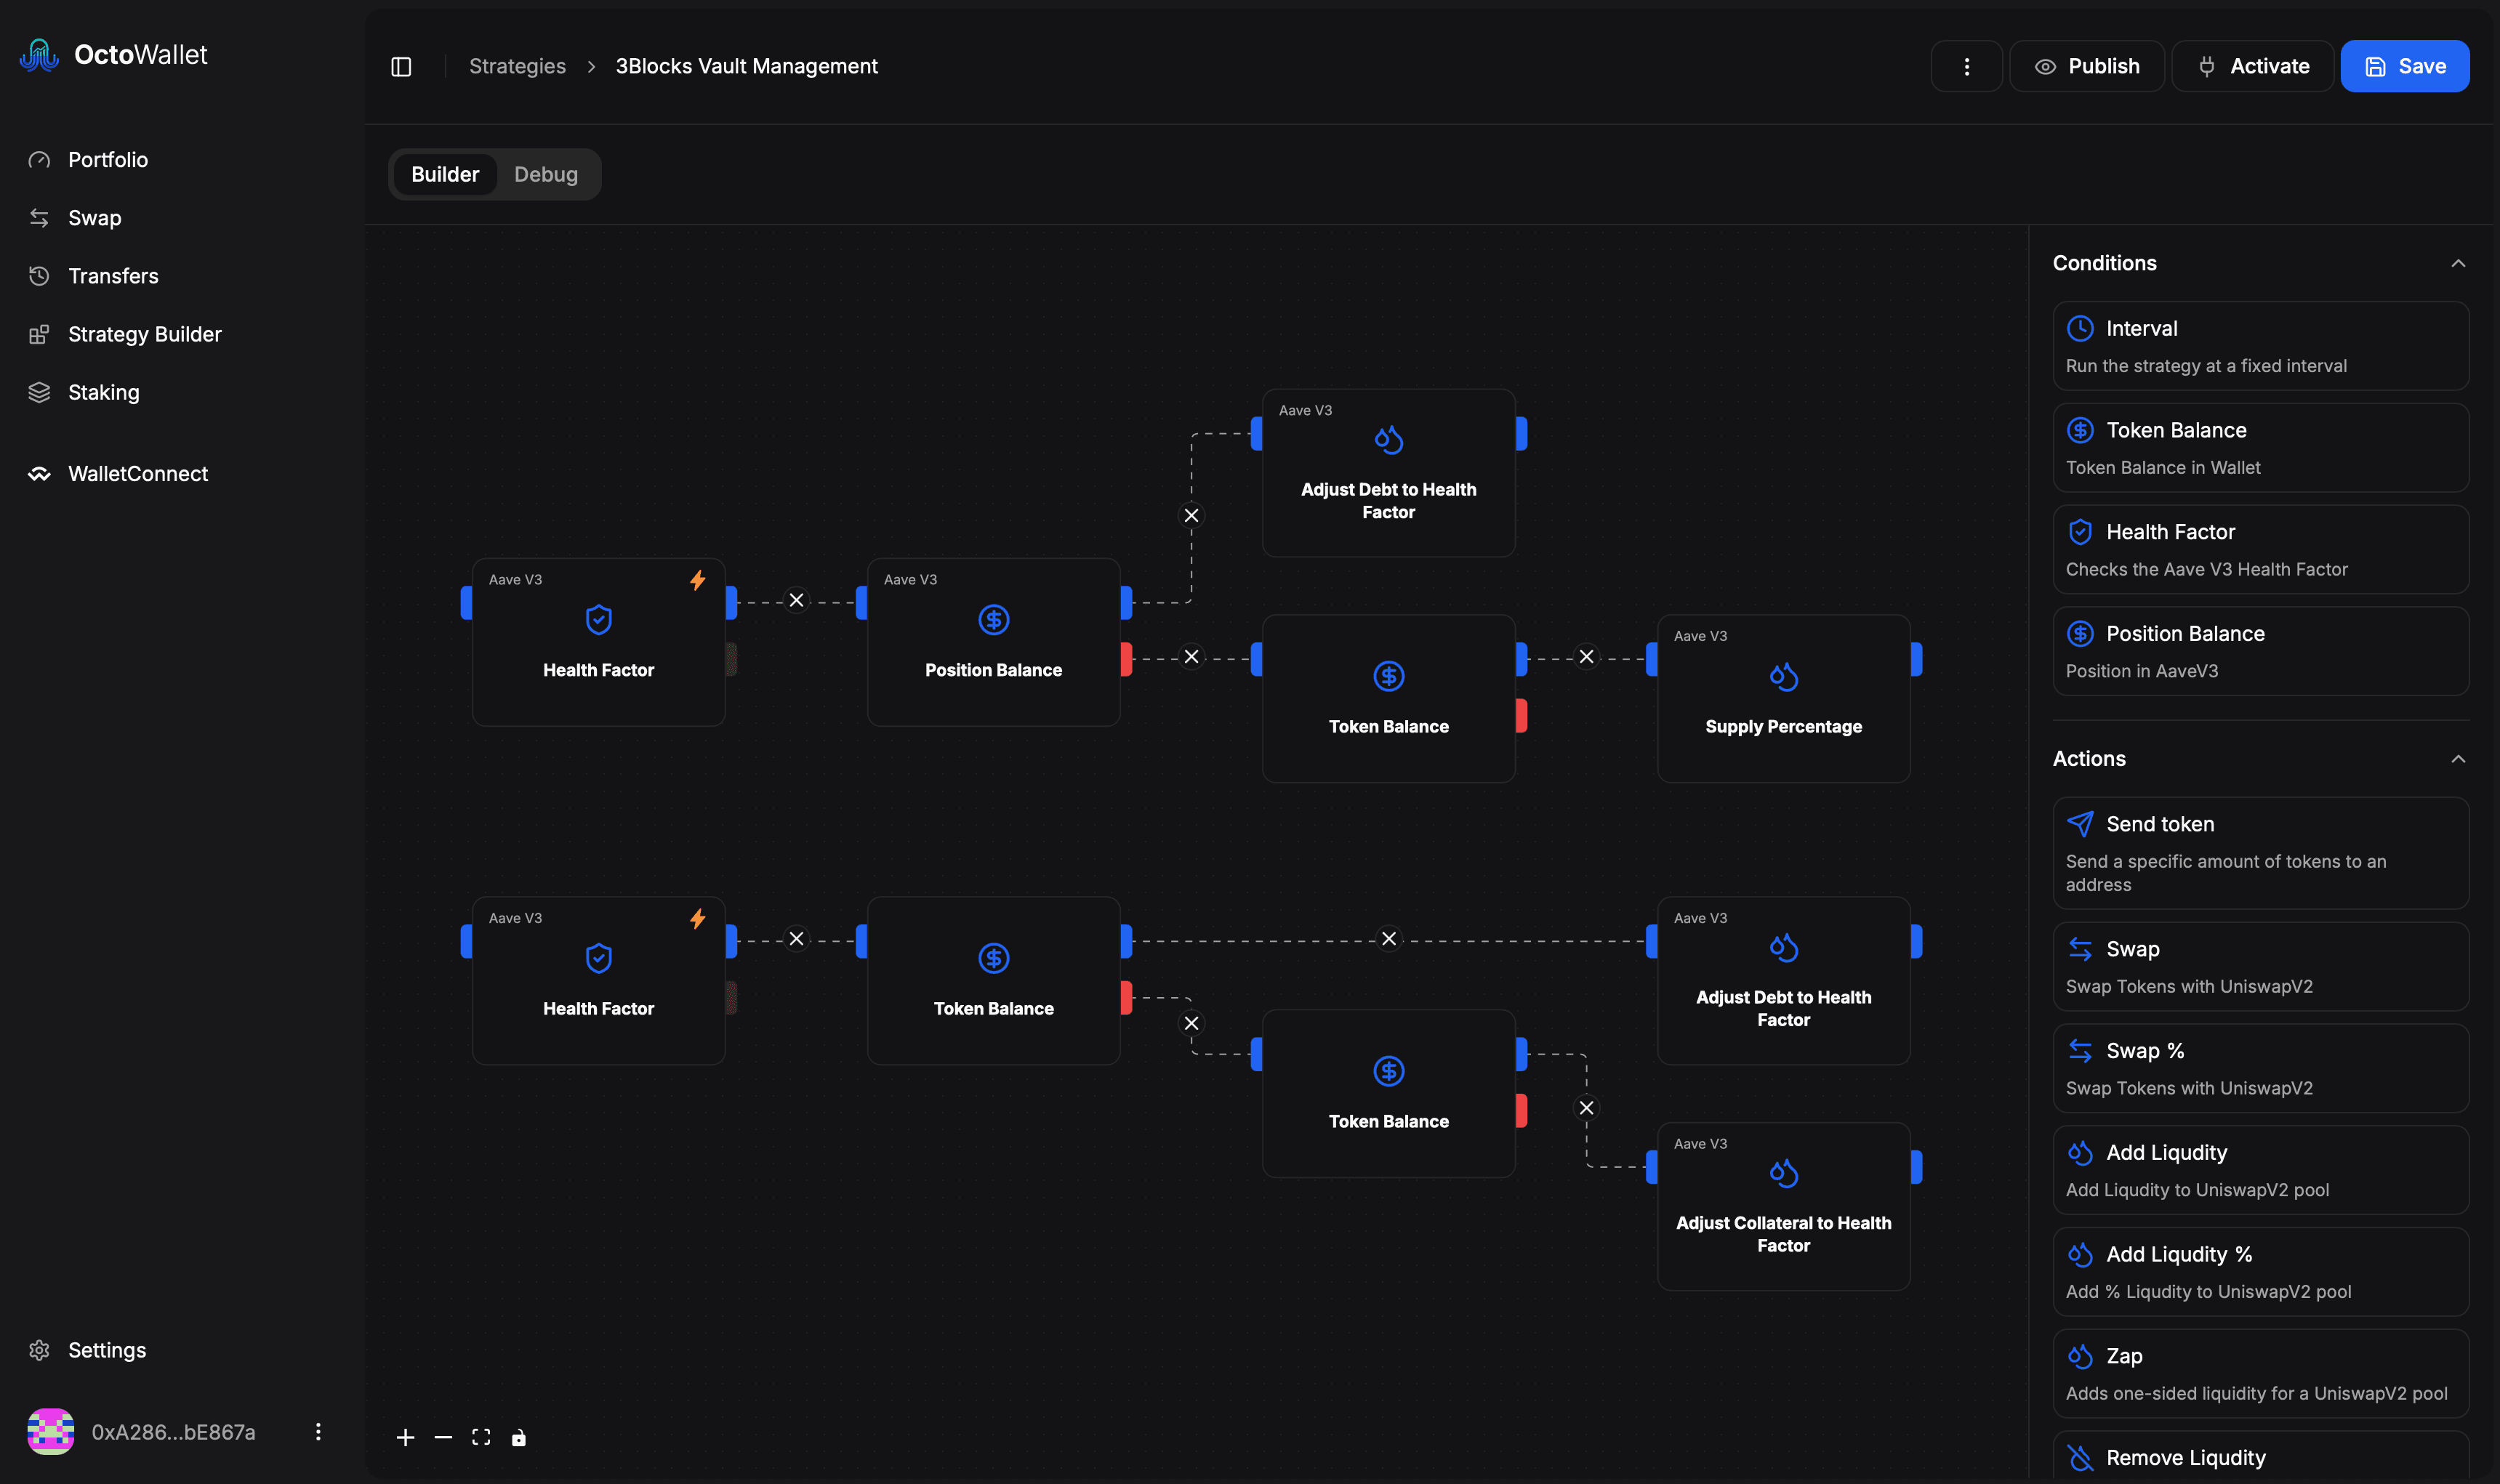Click red false-output handle of Position Balance node
This screenshot has width=2500, height=1484.
pyautogui.click(x=1126, y=659)
